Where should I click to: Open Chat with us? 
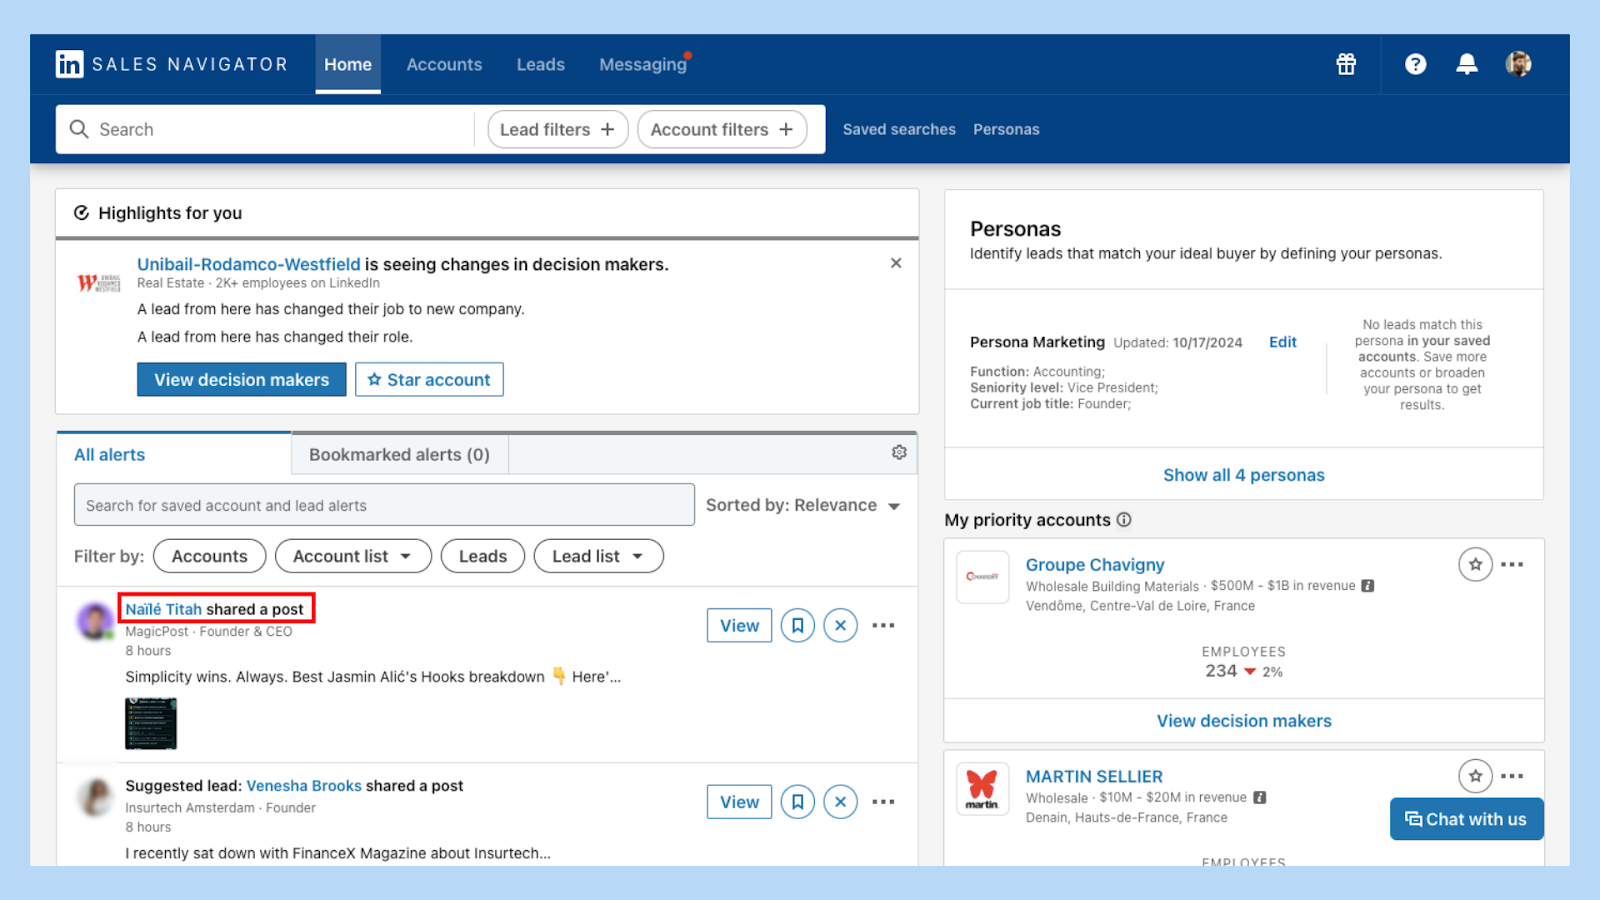pos(1466,819)
